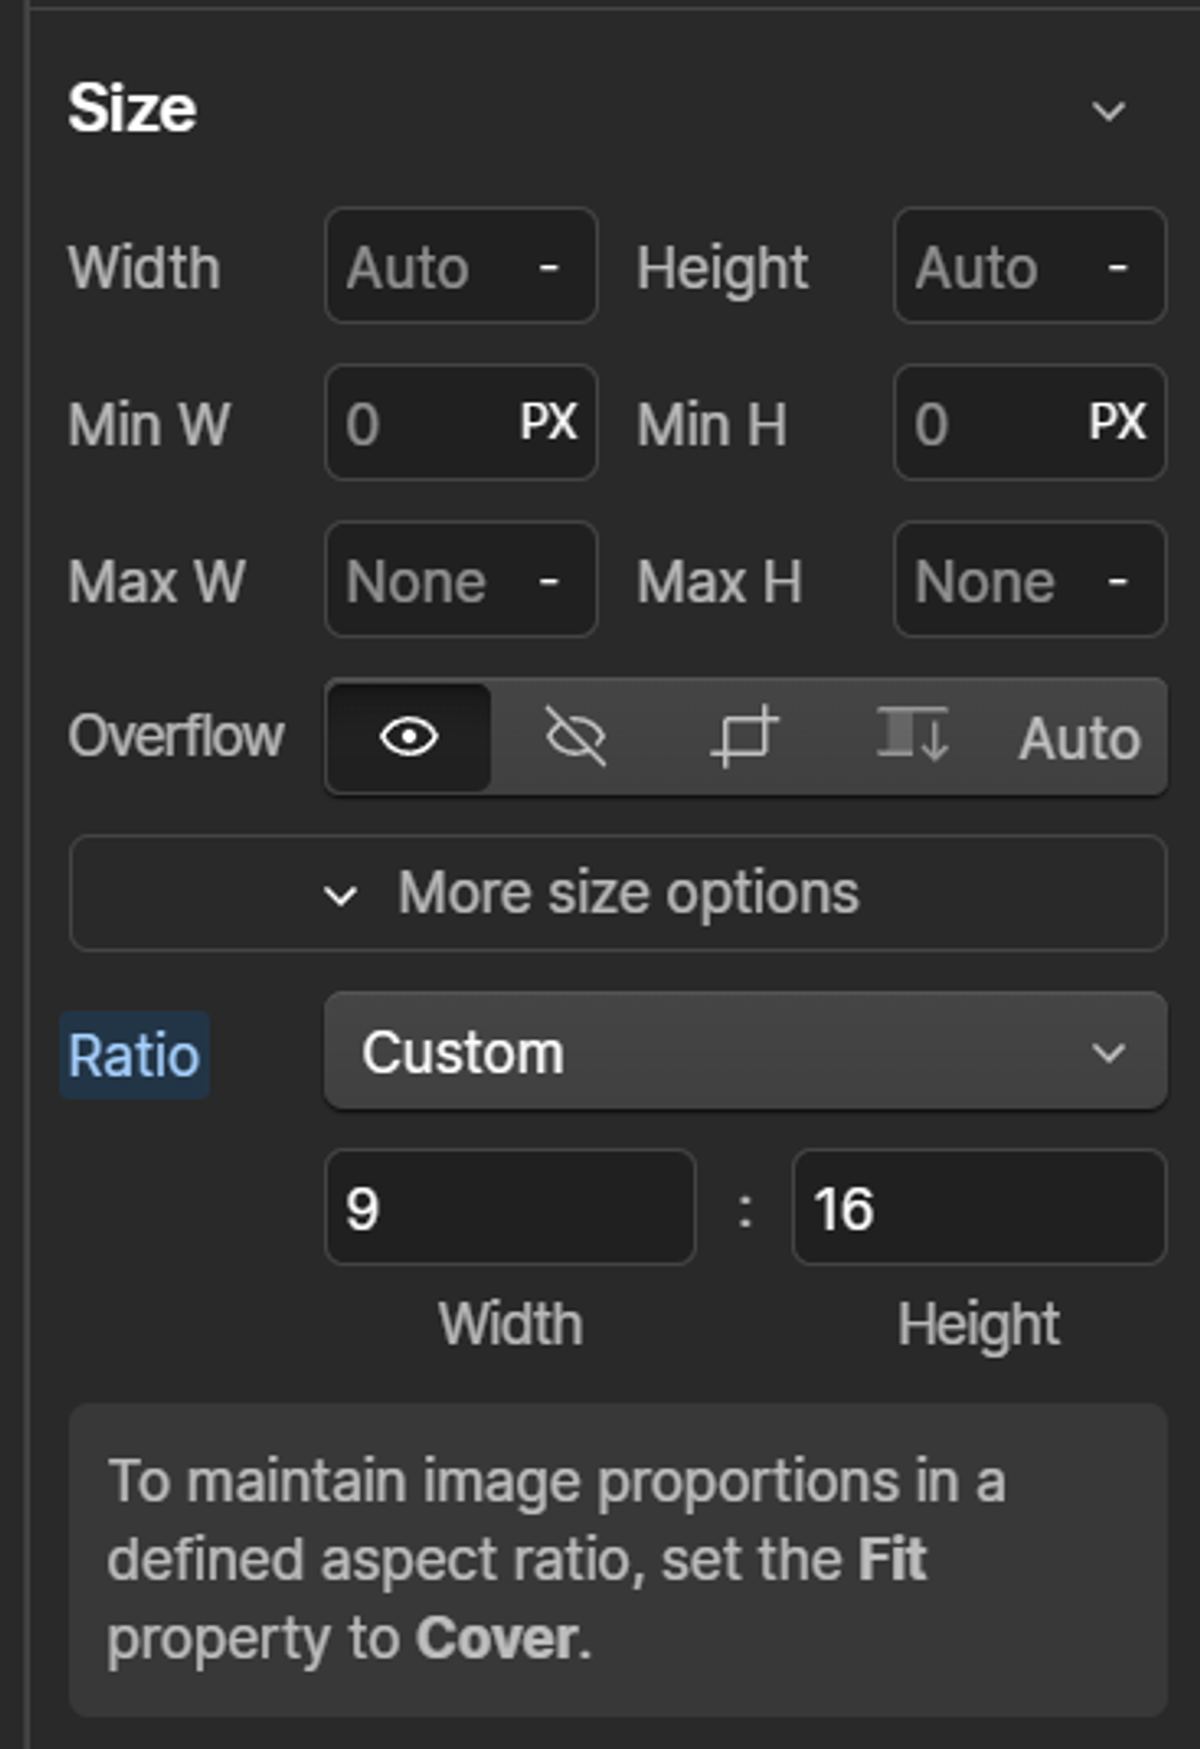Change Min H unit PX
The image size is (1200, 1749).
tap(1118, 422)
